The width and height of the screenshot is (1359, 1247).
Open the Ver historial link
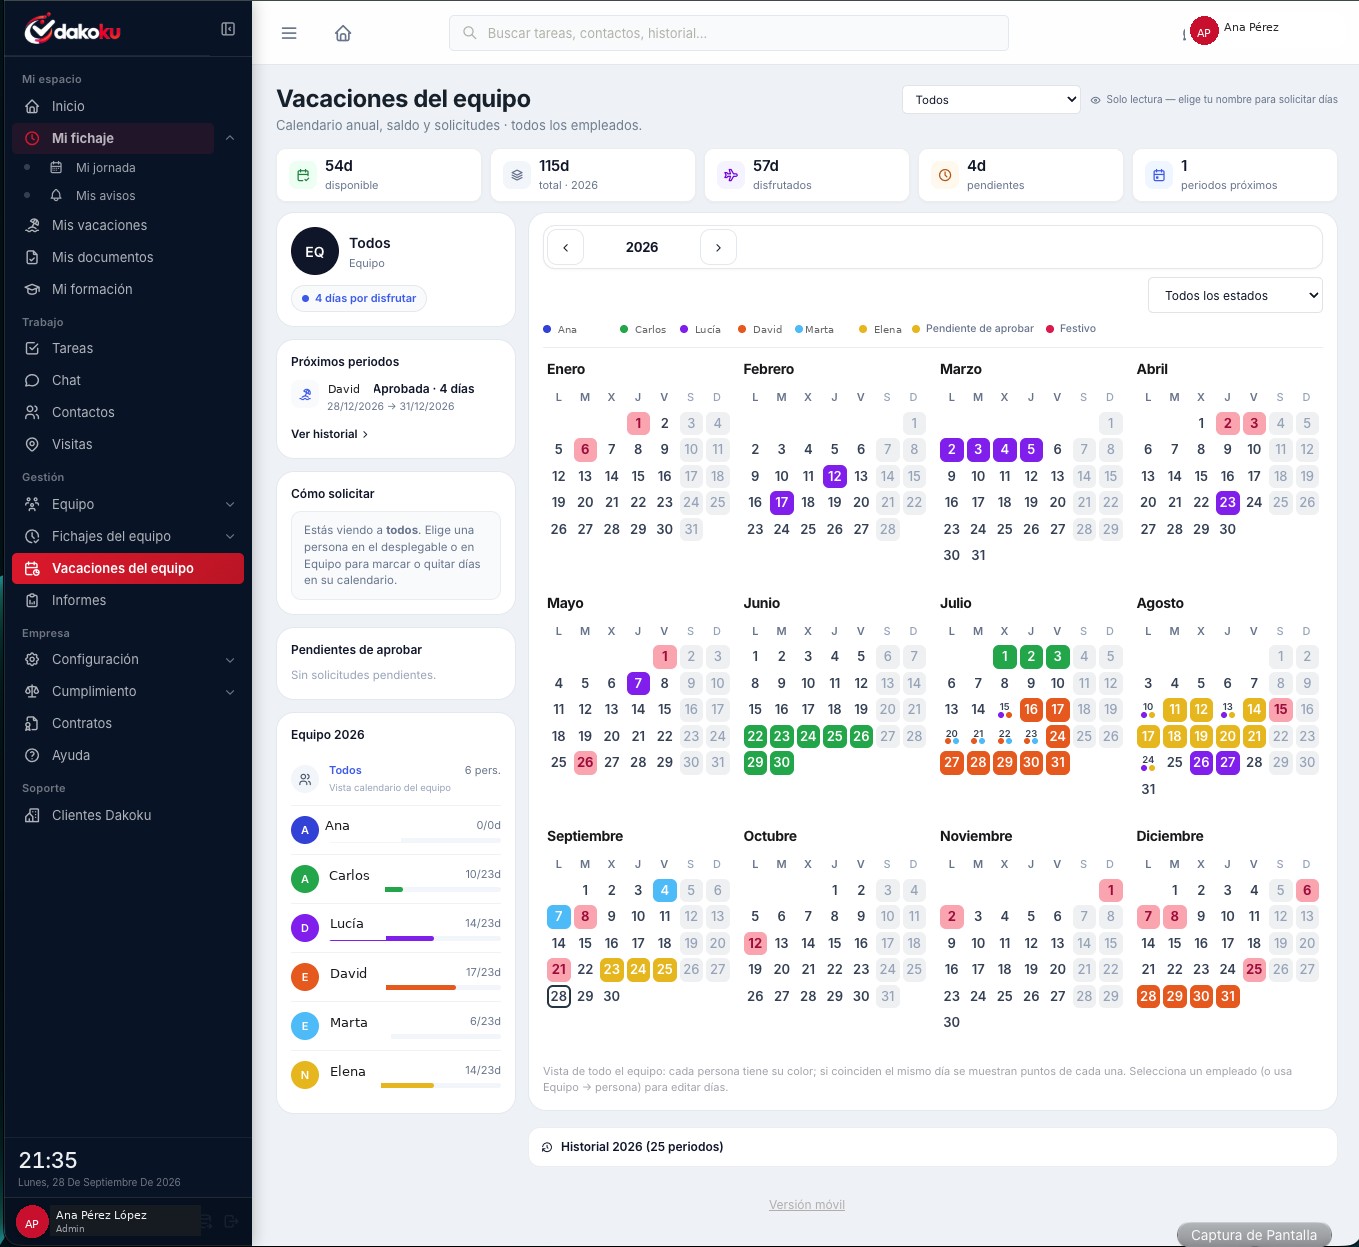pos(329,434)
